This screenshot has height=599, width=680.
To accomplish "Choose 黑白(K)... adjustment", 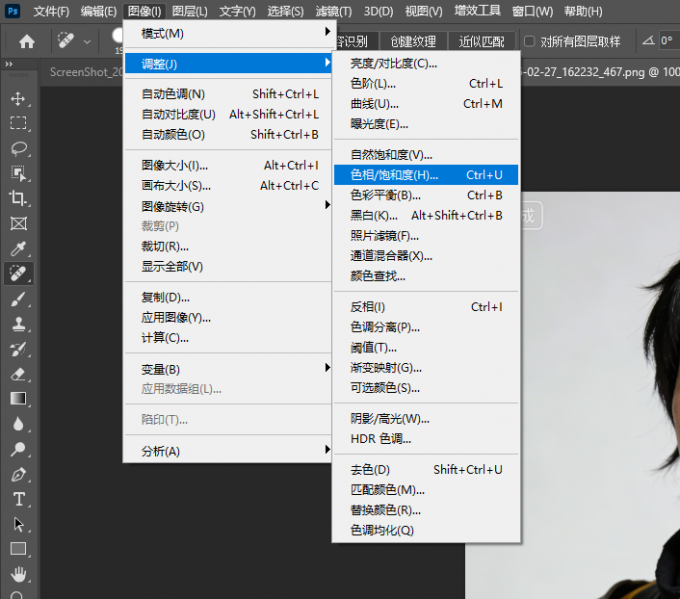I will click(426, 215).
